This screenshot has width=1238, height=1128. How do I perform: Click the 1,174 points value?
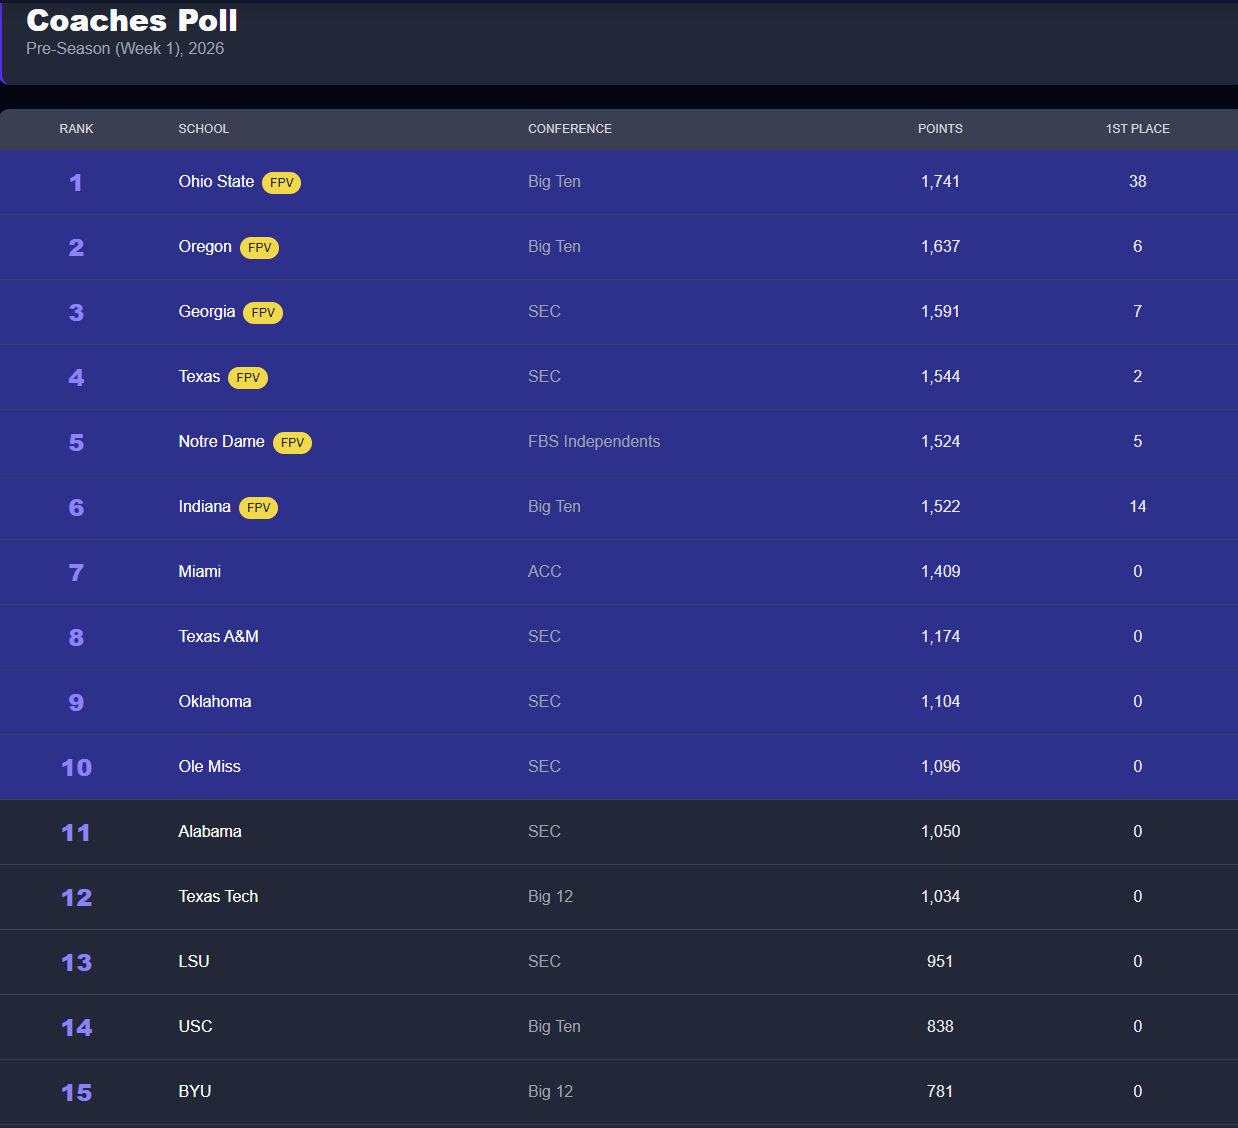(x=940, y=636)
